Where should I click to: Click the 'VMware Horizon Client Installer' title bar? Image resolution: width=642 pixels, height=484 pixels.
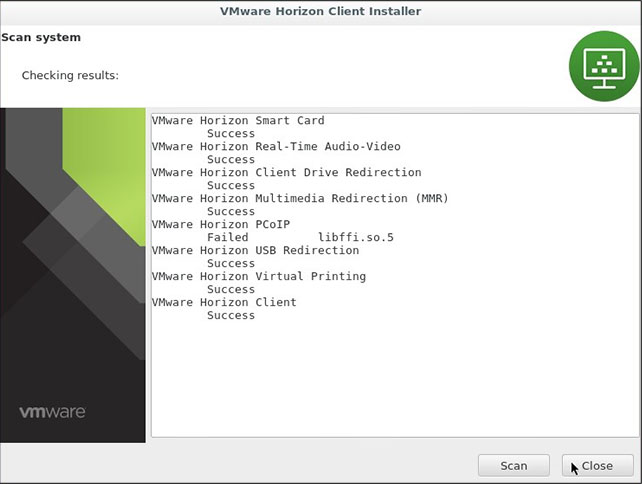click(321, 11)
